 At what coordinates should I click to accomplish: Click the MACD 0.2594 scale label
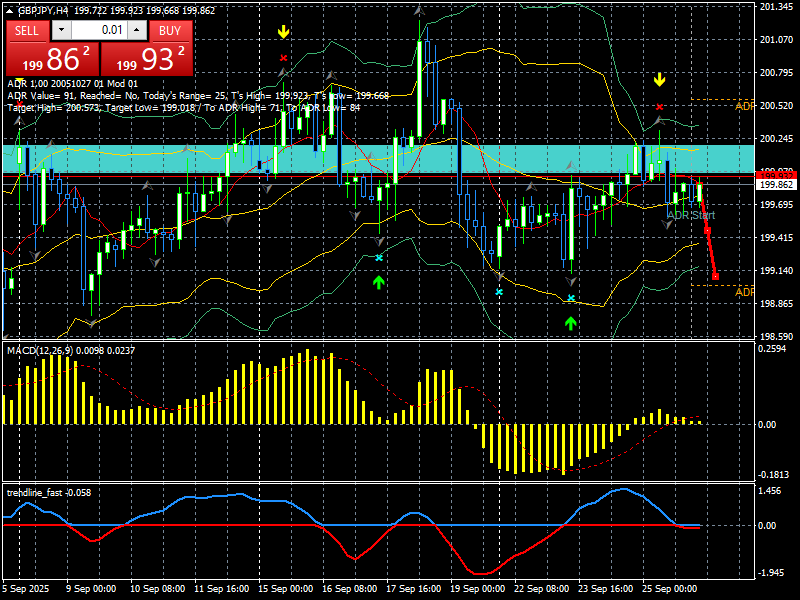coord(772,348)
